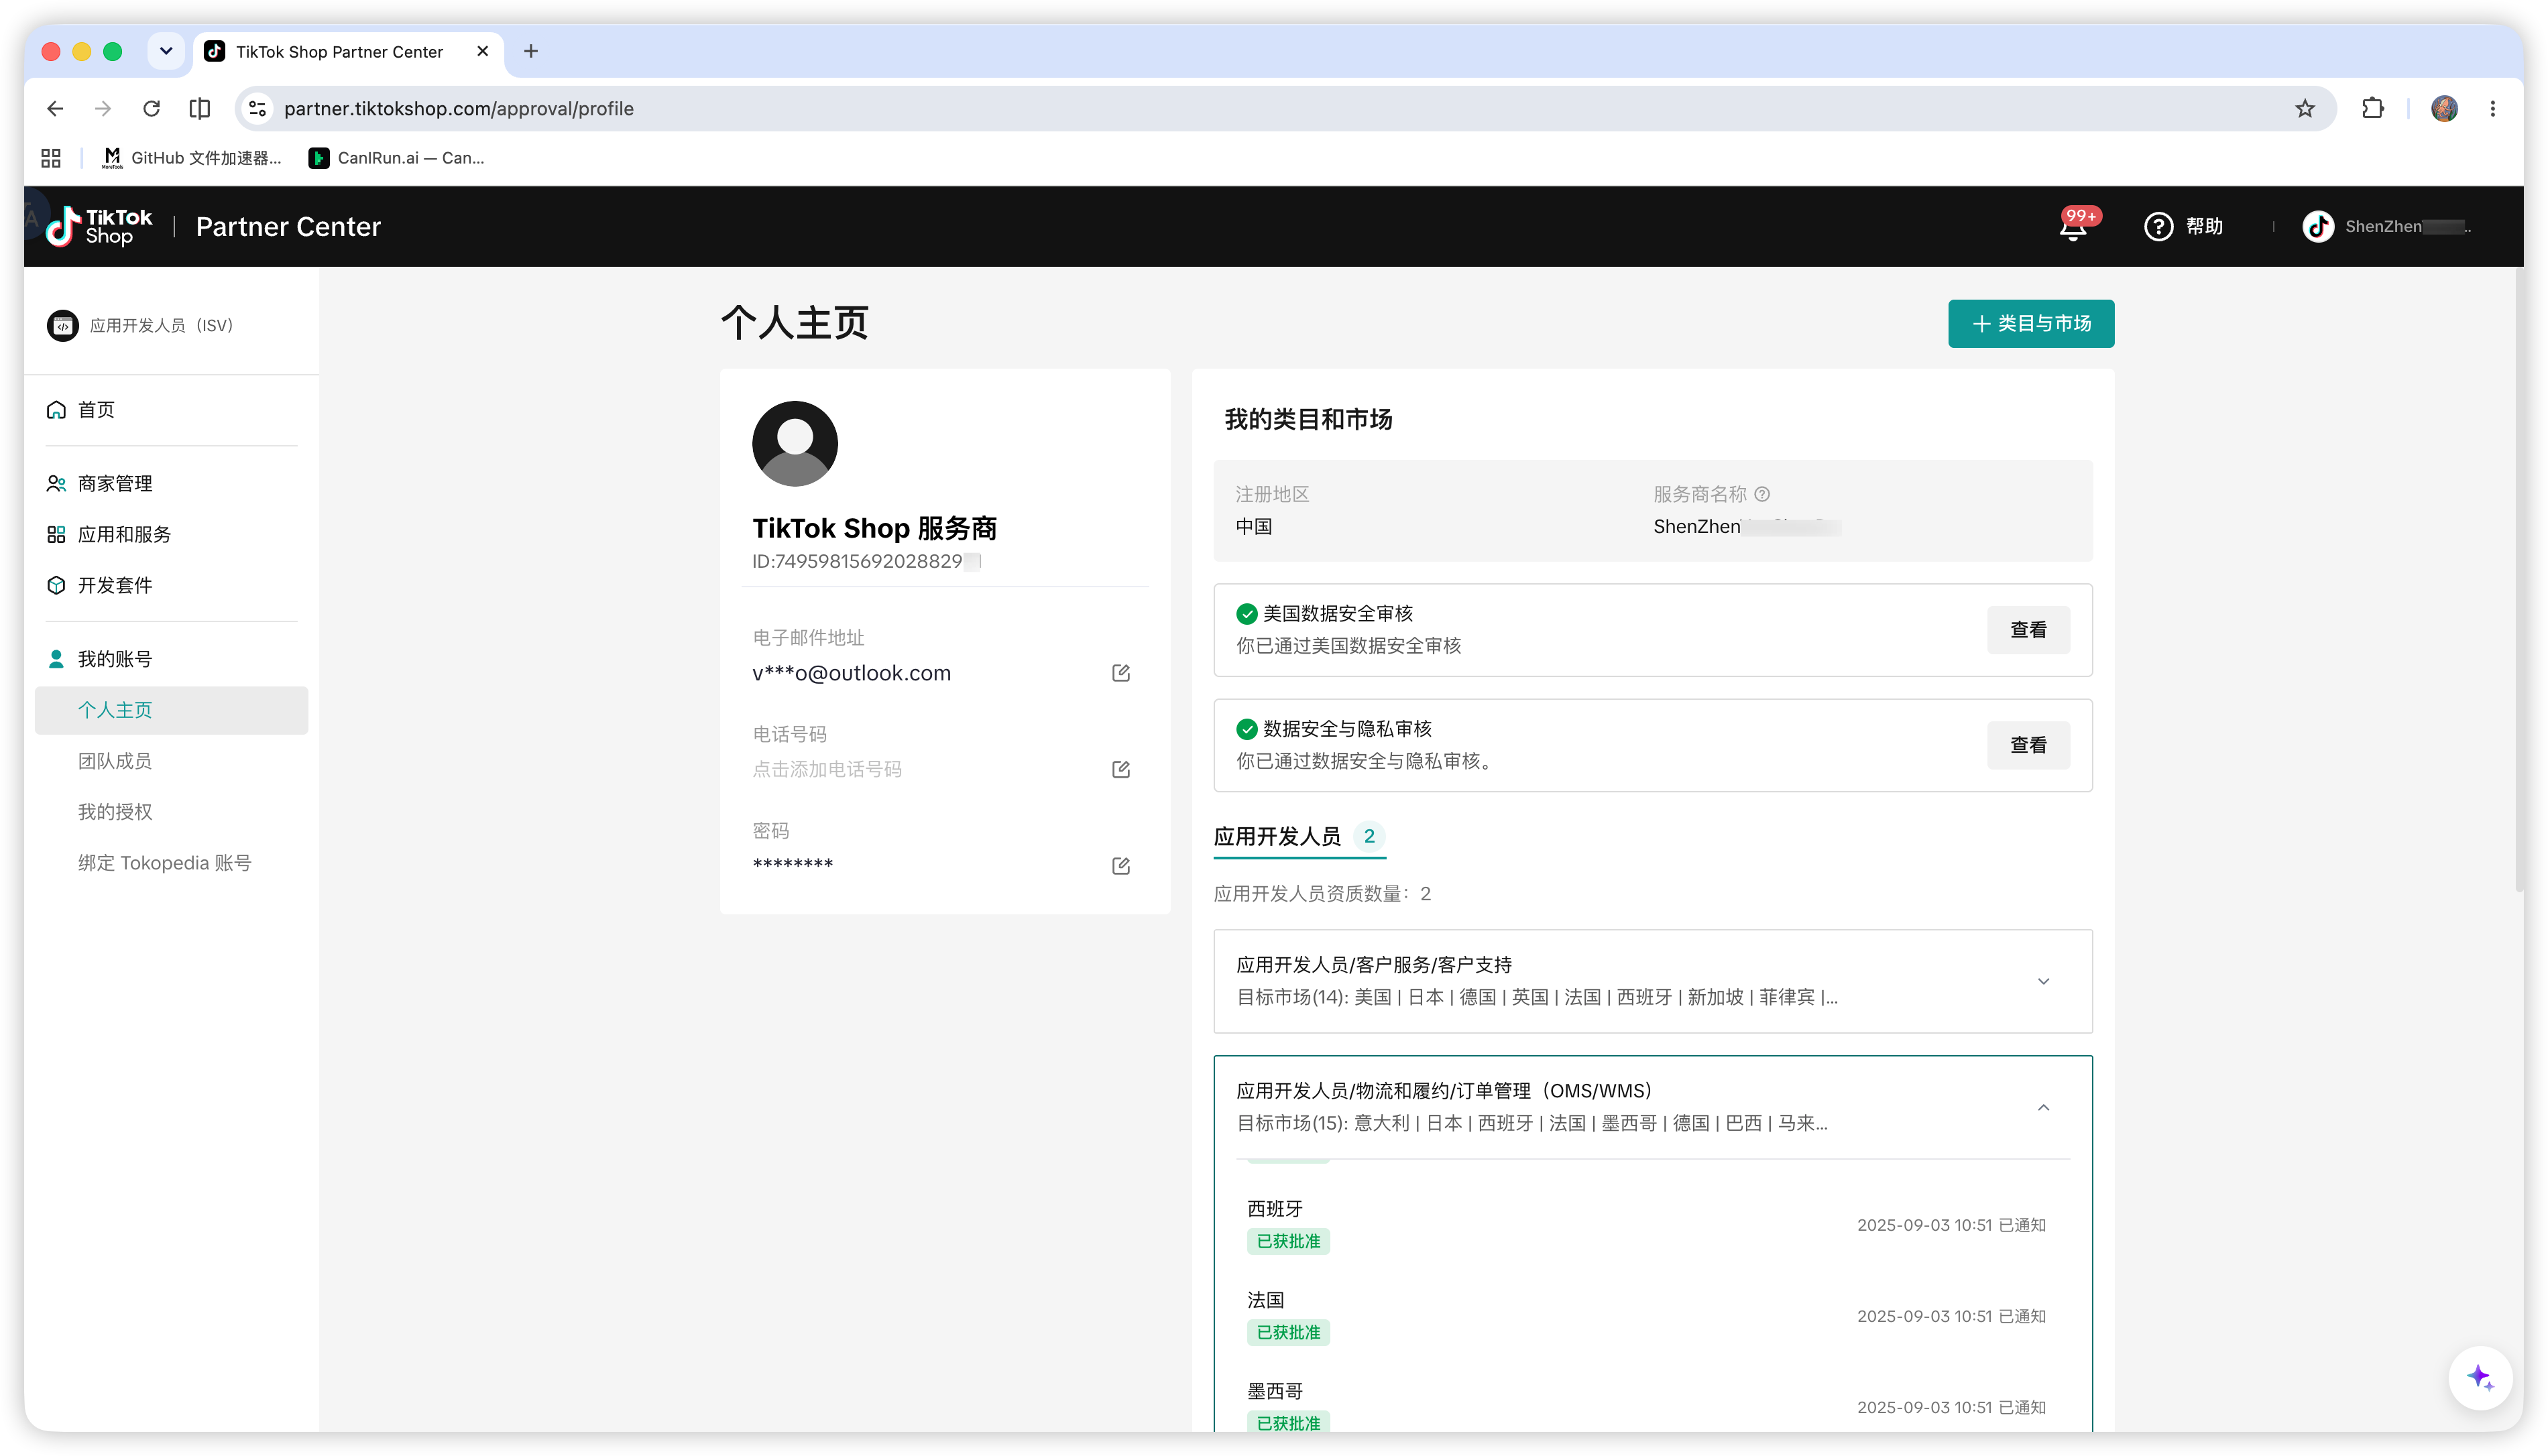This screenshot has width=2548, height=1456.
Task: Click 点击添加电话号码 placeholder
Action: click(827, 769)
